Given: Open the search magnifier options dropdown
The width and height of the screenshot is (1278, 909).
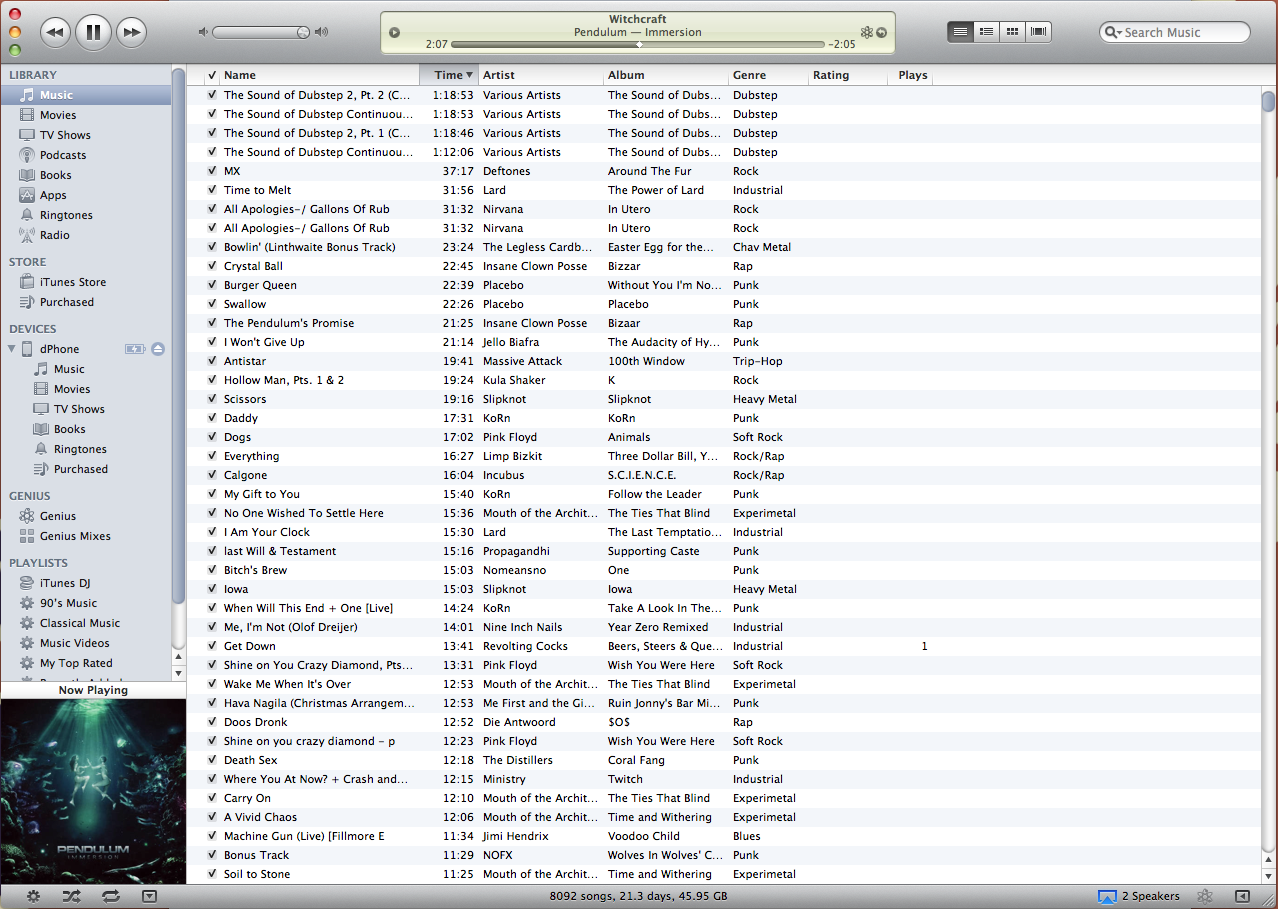Looking at the screenshot, I should (1113, 32).
